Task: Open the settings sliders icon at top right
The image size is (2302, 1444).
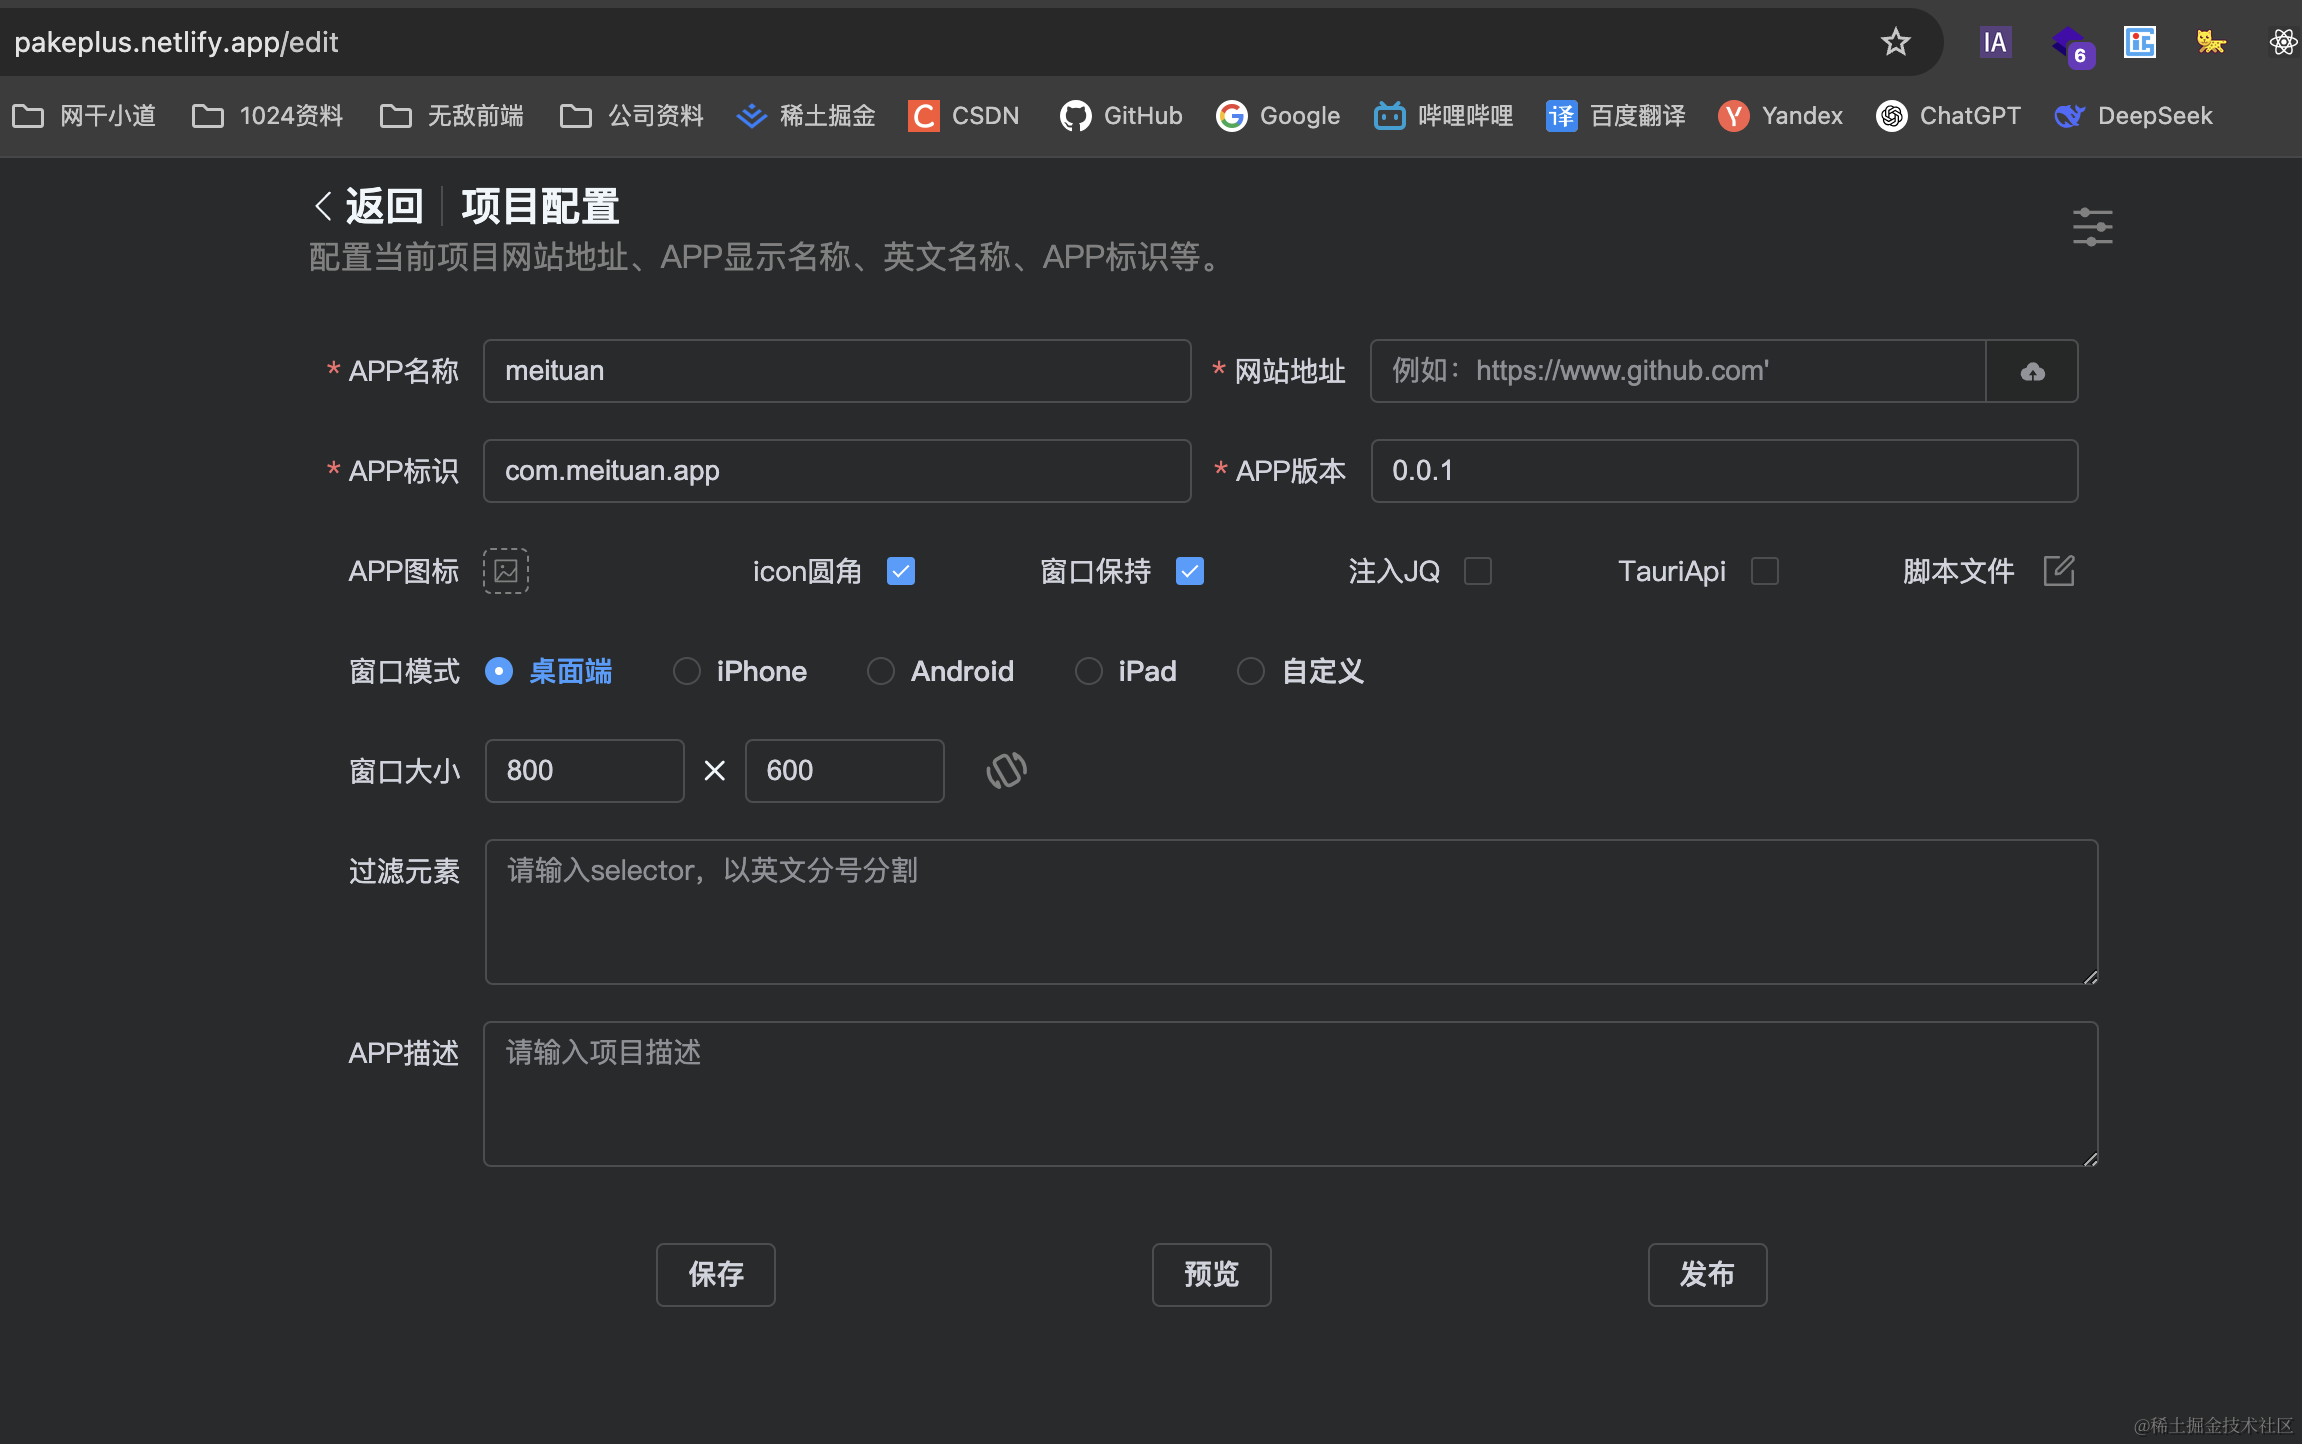Action: (2092, 227)
